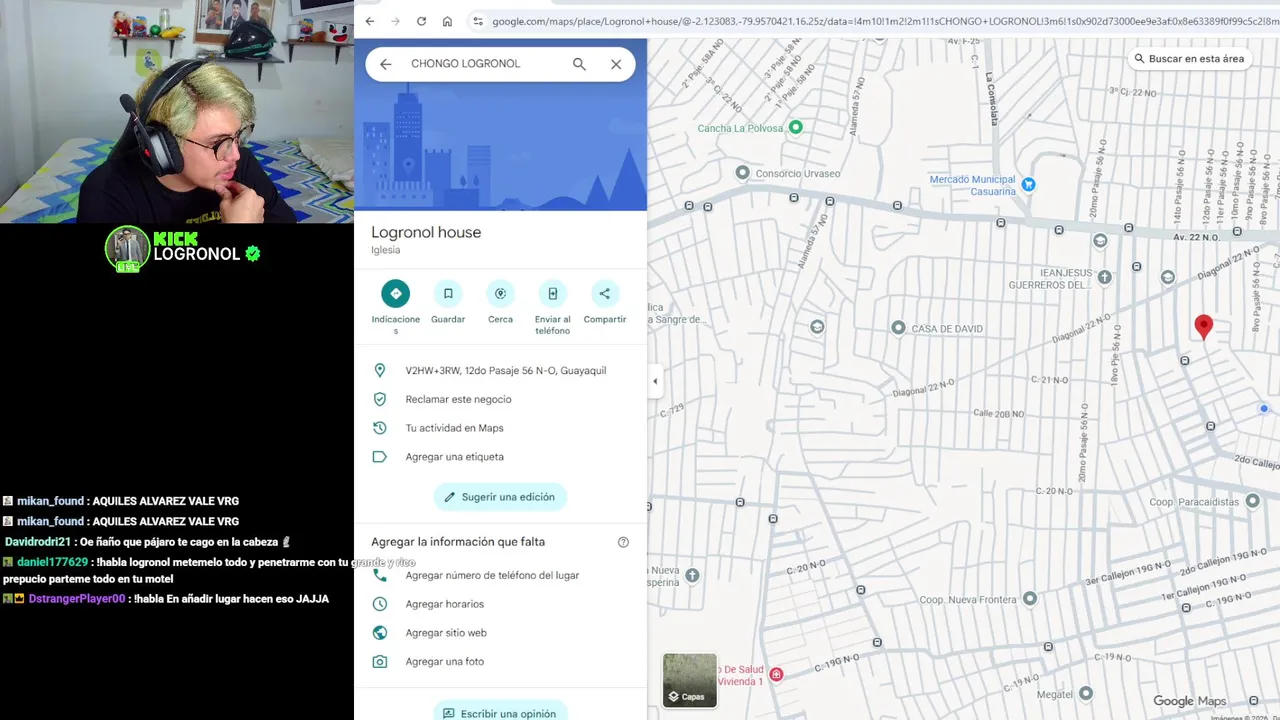Click the Coop. Paracaidistas map marker
Screen dimensions: 1280x720
[1253, 502]
